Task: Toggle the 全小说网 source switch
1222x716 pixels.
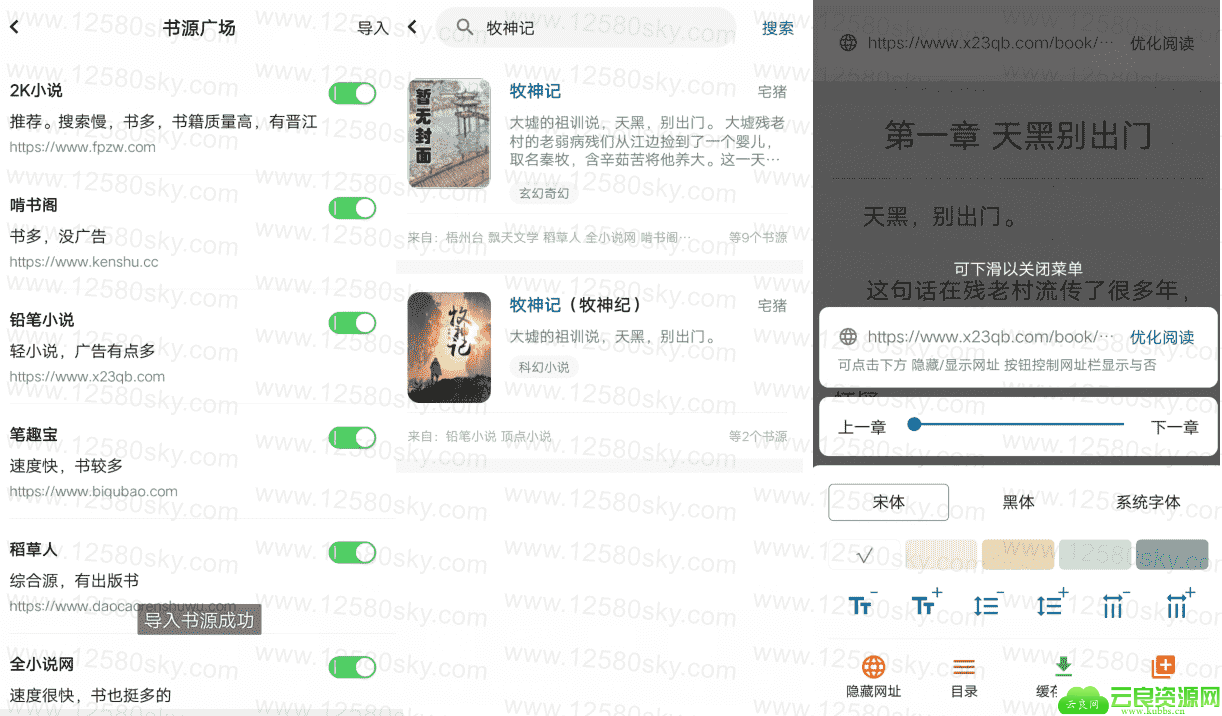Action: 352,667
